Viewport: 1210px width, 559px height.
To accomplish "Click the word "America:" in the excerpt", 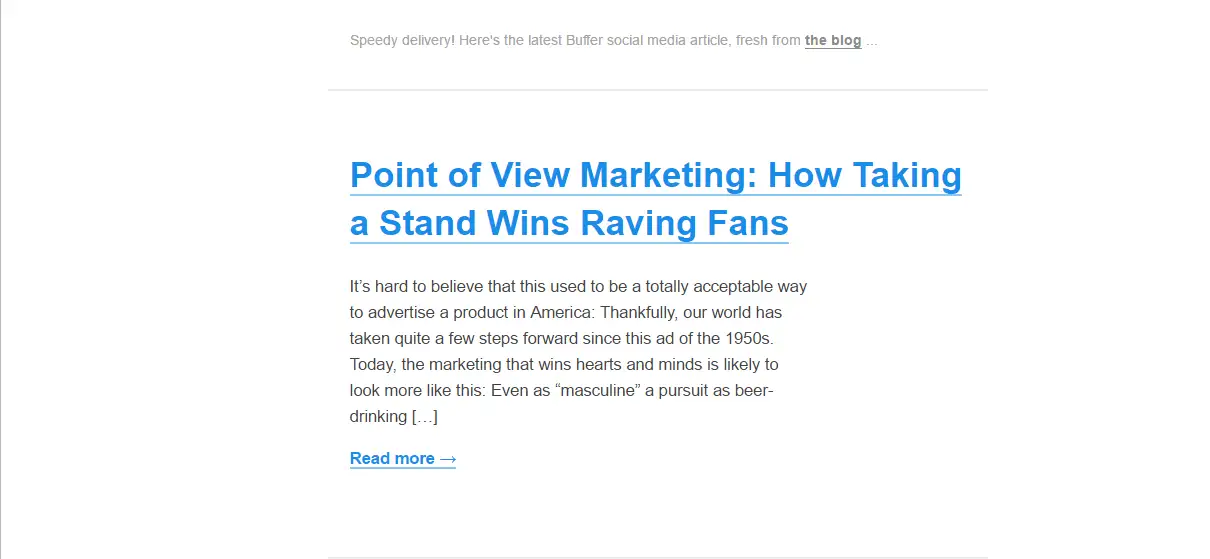I will (562, 312).
